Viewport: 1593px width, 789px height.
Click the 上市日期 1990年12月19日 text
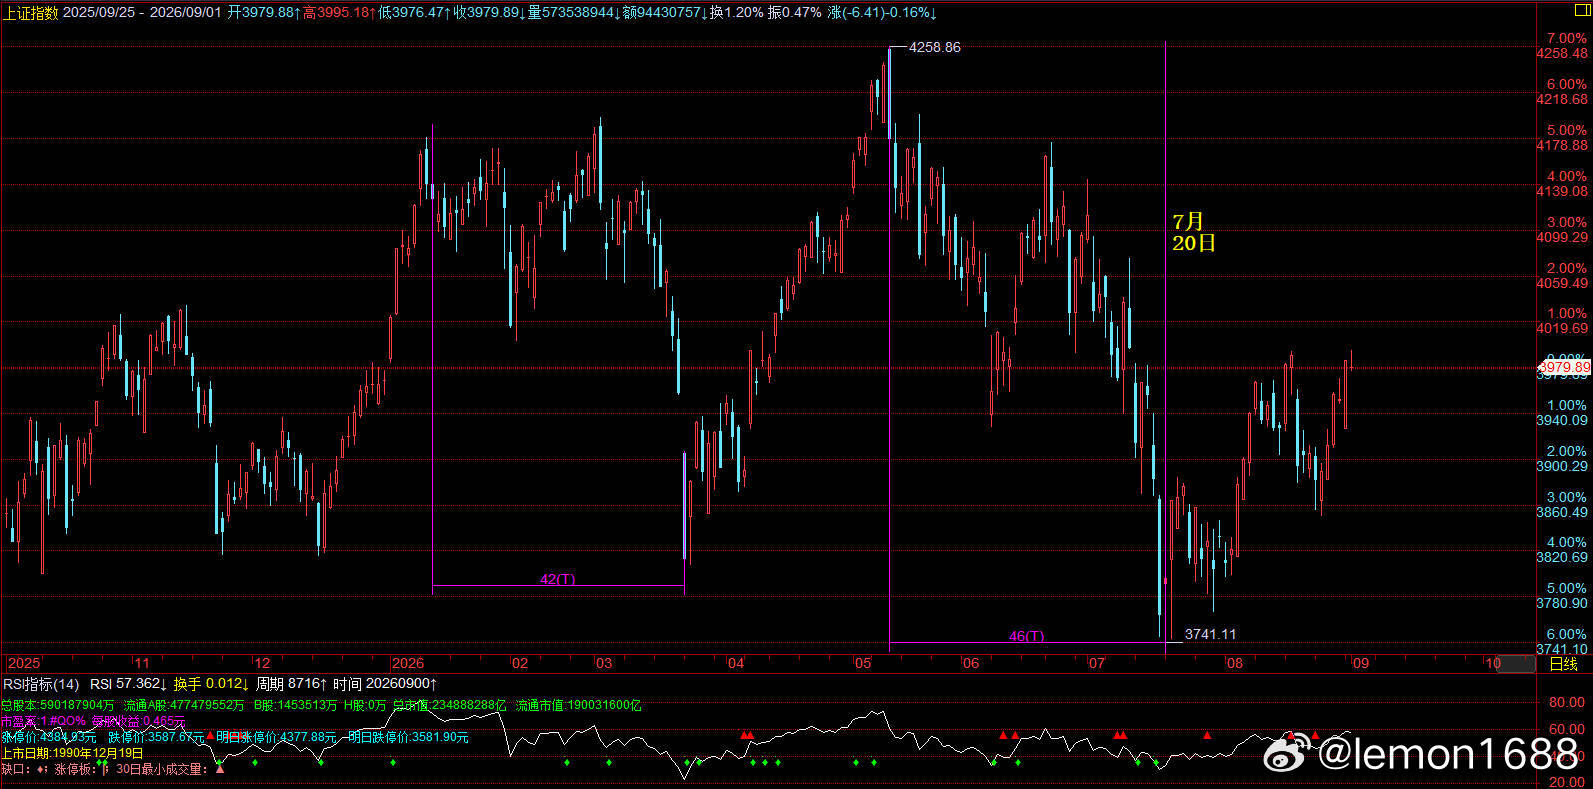point(73,753)
